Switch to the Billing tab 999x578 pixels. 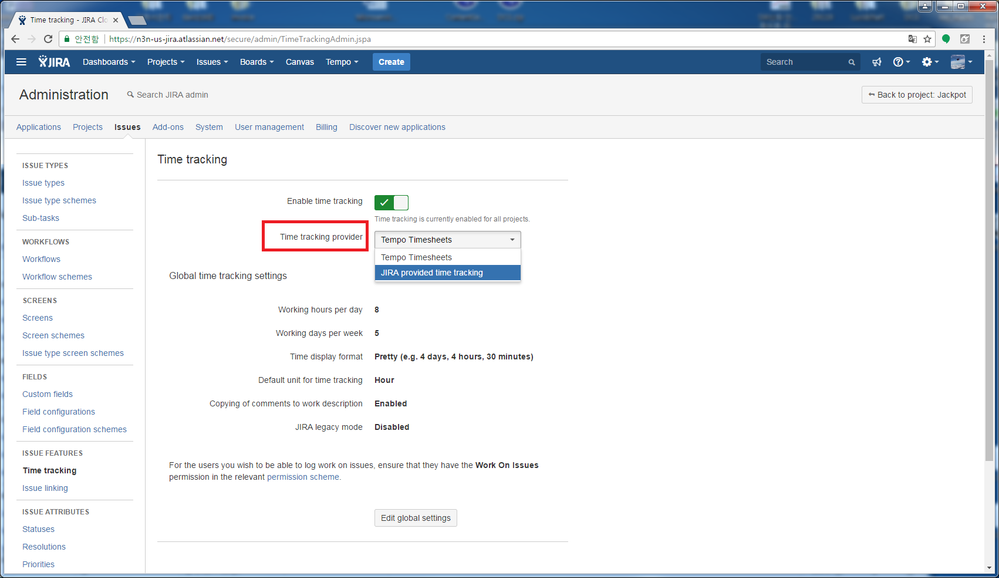click(x=326, y=127)
